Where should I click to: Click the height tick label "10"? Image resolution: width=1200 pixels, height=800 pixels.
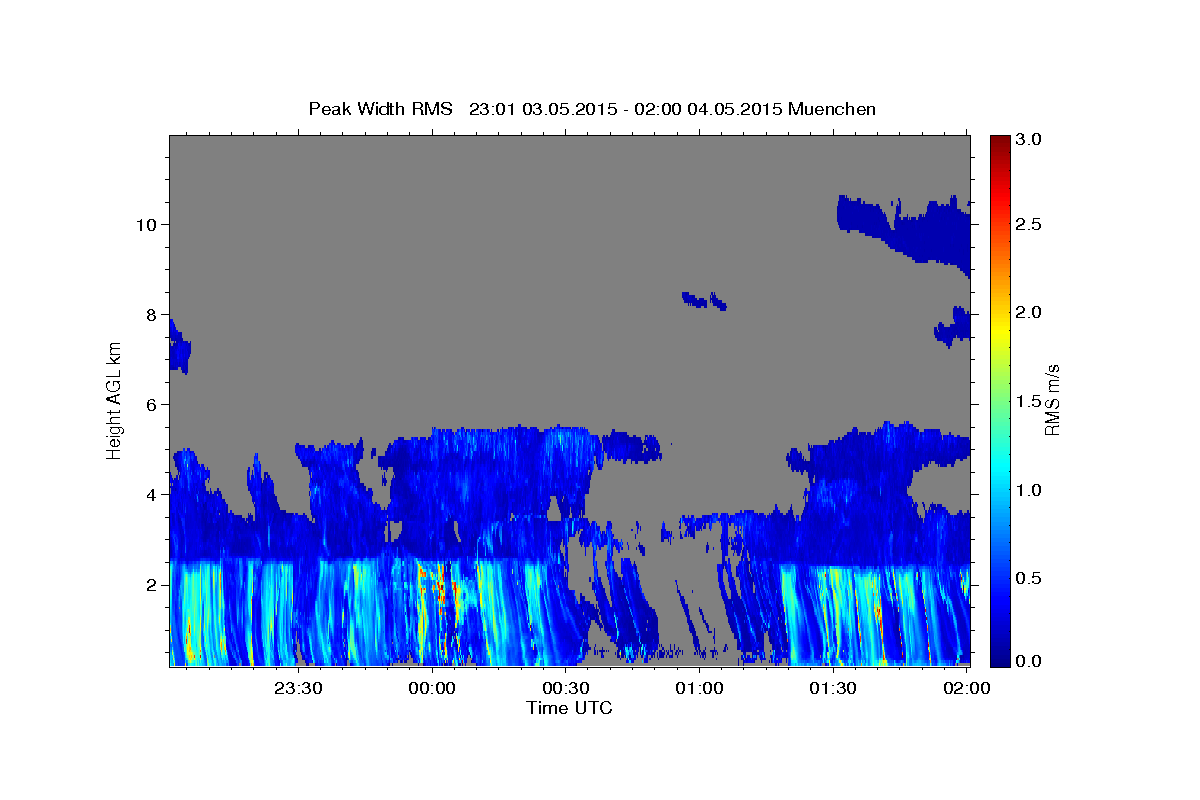coord(146,224)
